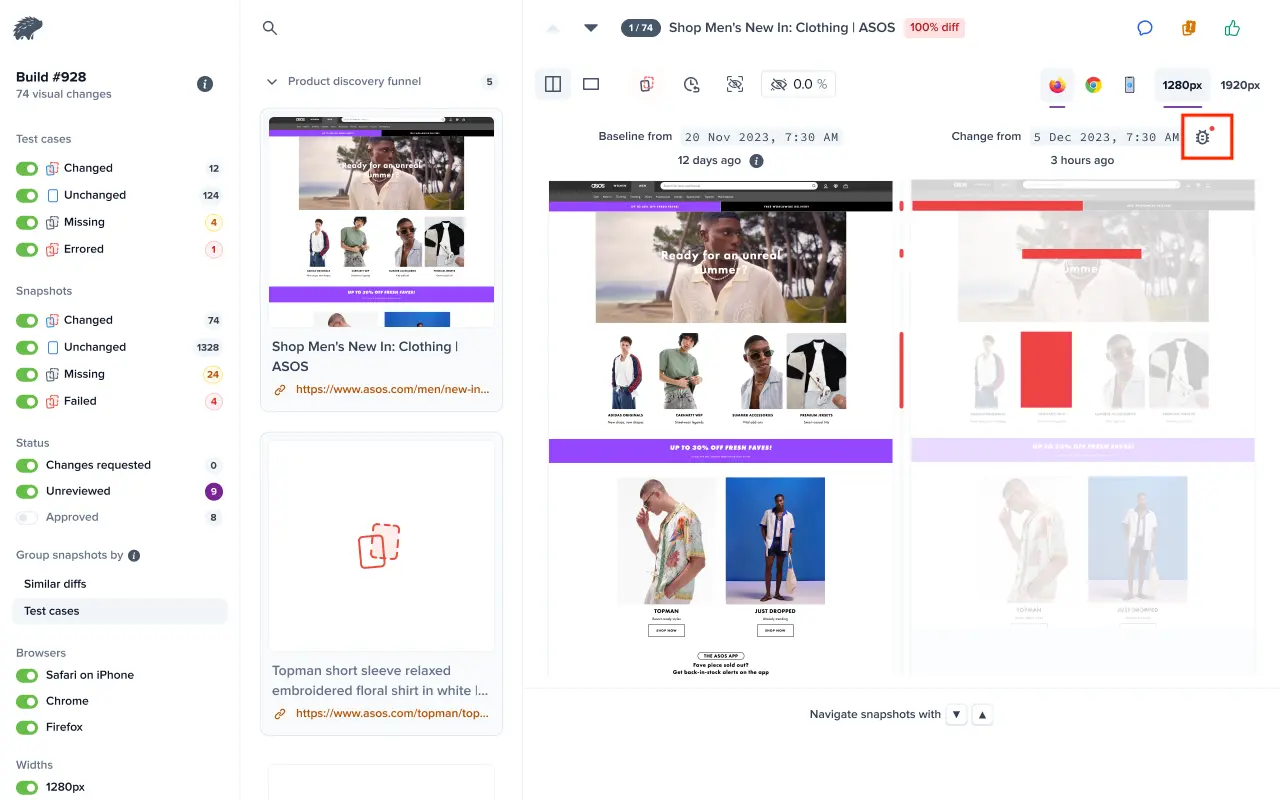Image resolution: width=1280 pixels, height=800 pixels.
Task: Toggle the Unreviewed status switch
Action: point(27,491)
